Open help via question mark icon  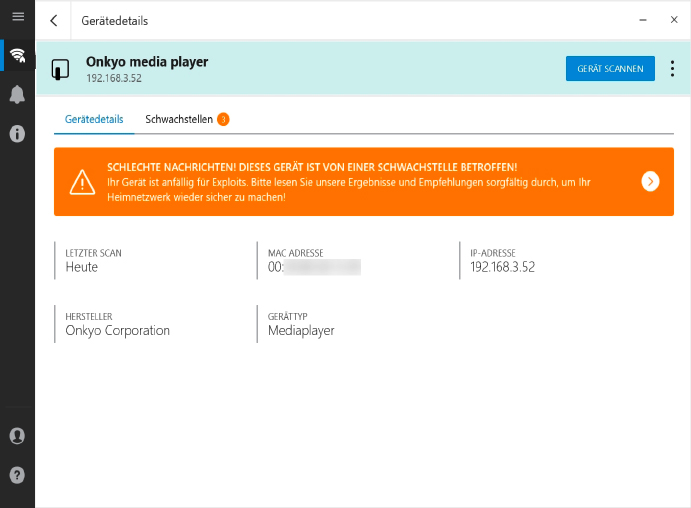point(17,475)
